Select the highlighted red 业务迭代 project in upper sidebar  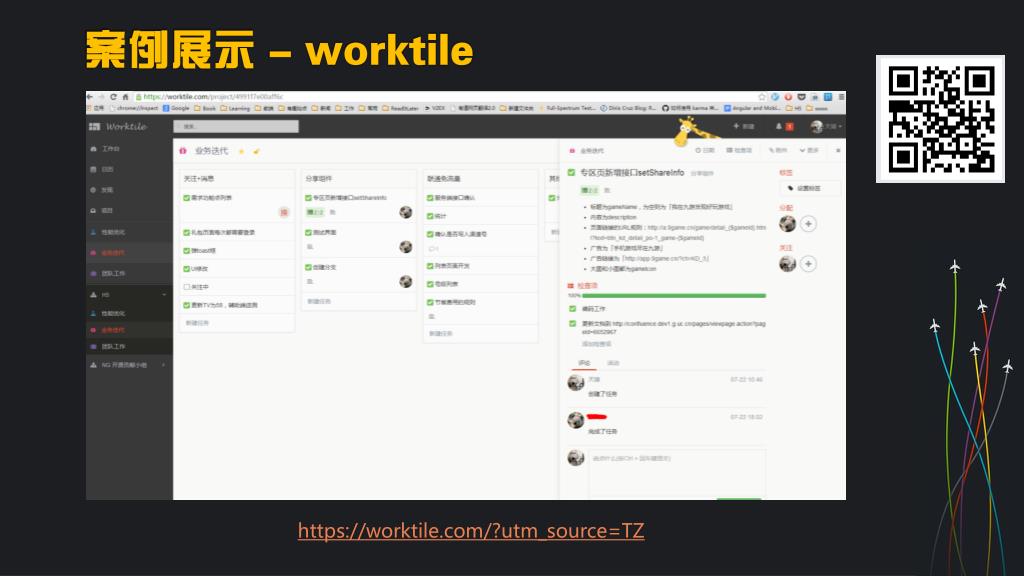108,253
